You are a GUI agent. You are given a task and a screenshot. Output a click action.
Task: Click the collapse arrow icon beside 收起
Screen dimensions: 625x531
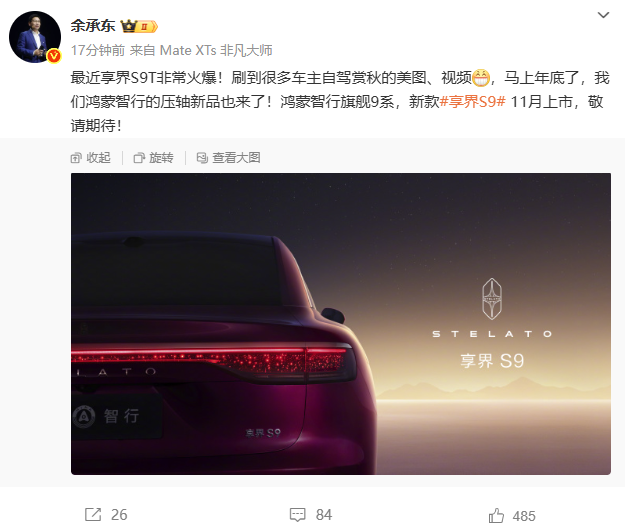pyautogui.click(x=76, y=158)
